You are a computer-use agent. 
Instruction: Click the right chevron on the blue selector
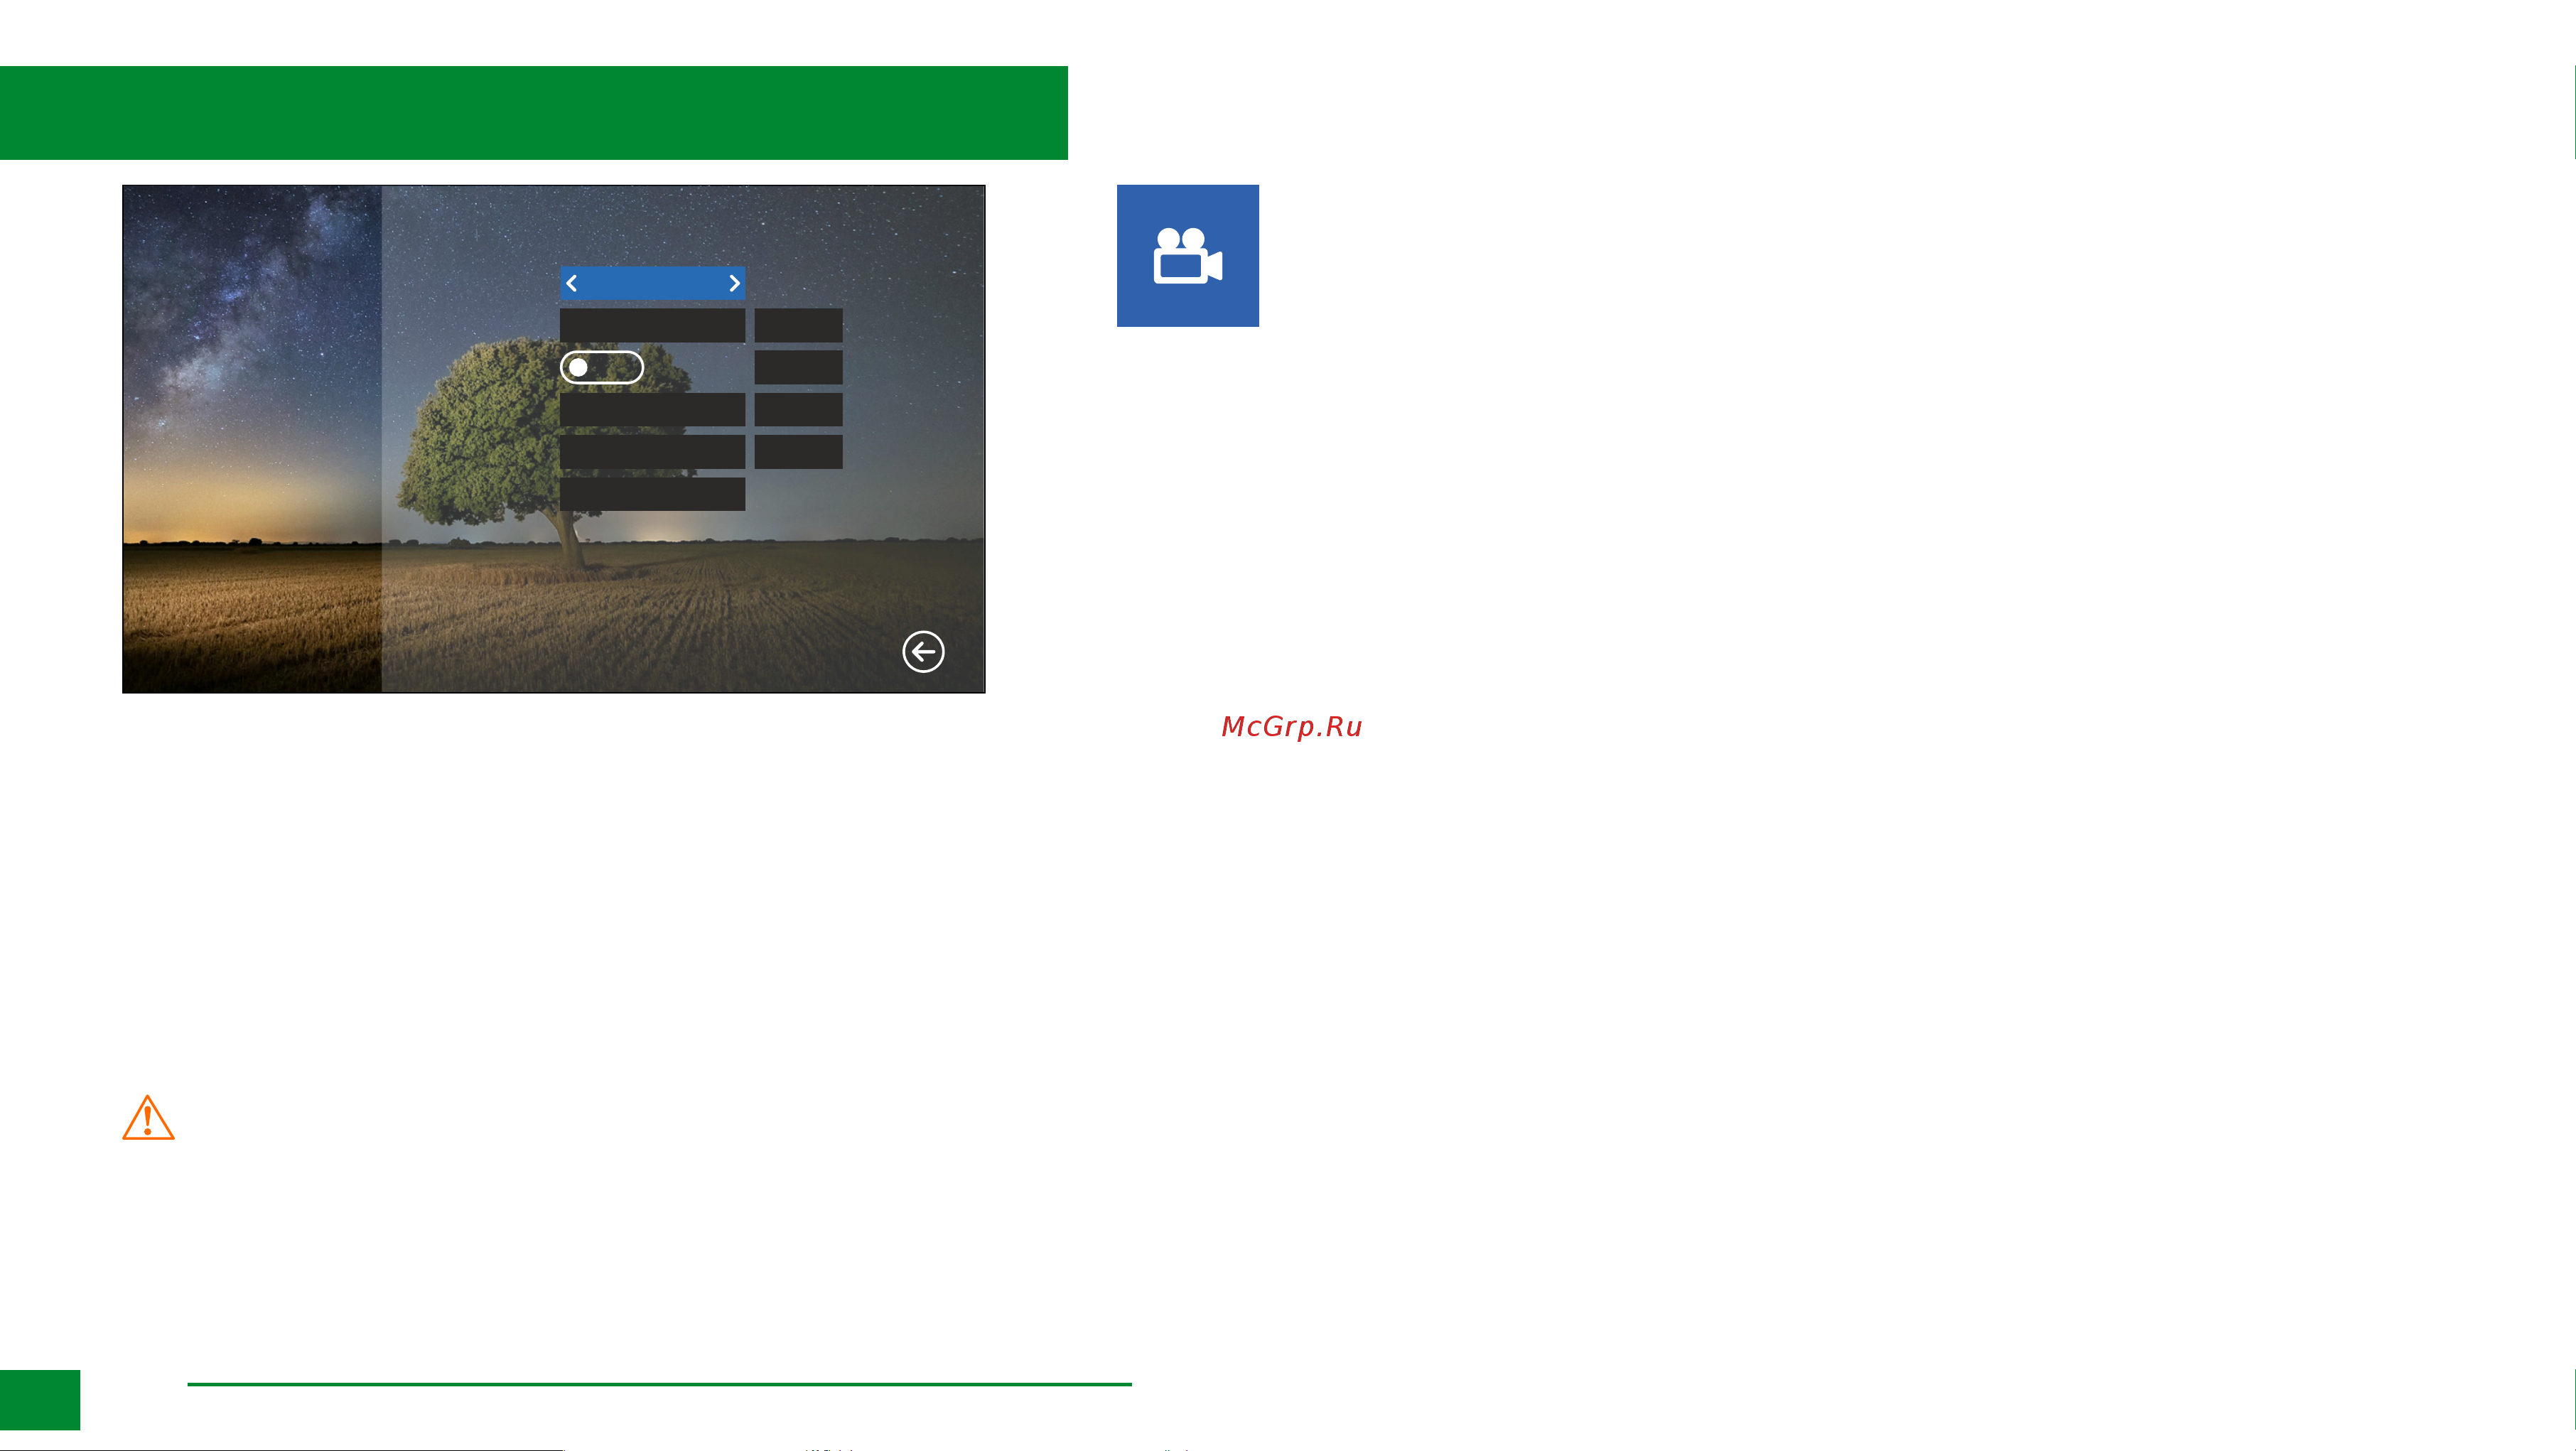[734, 284]
